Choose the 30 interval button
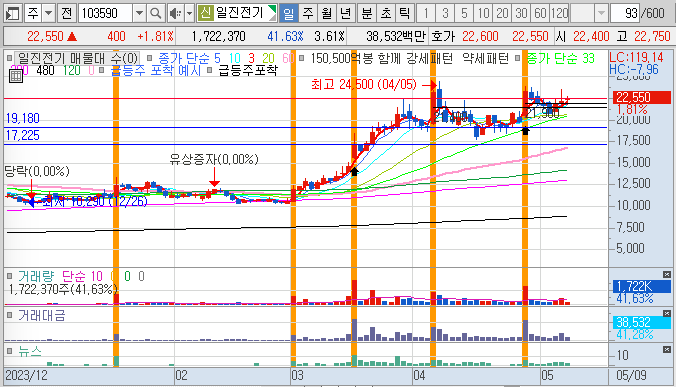 pyautogui.click(x=521, y=13)
